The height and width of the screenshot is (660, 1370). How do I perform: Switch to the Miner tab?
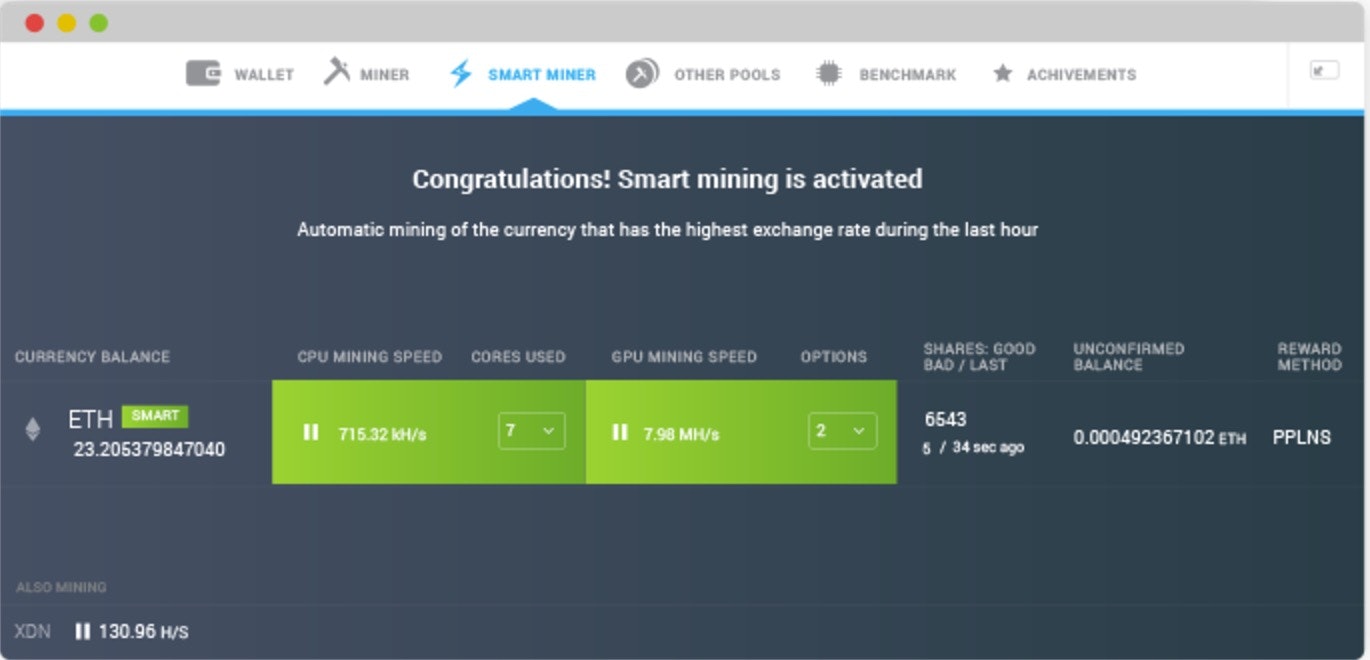(366, 74)
